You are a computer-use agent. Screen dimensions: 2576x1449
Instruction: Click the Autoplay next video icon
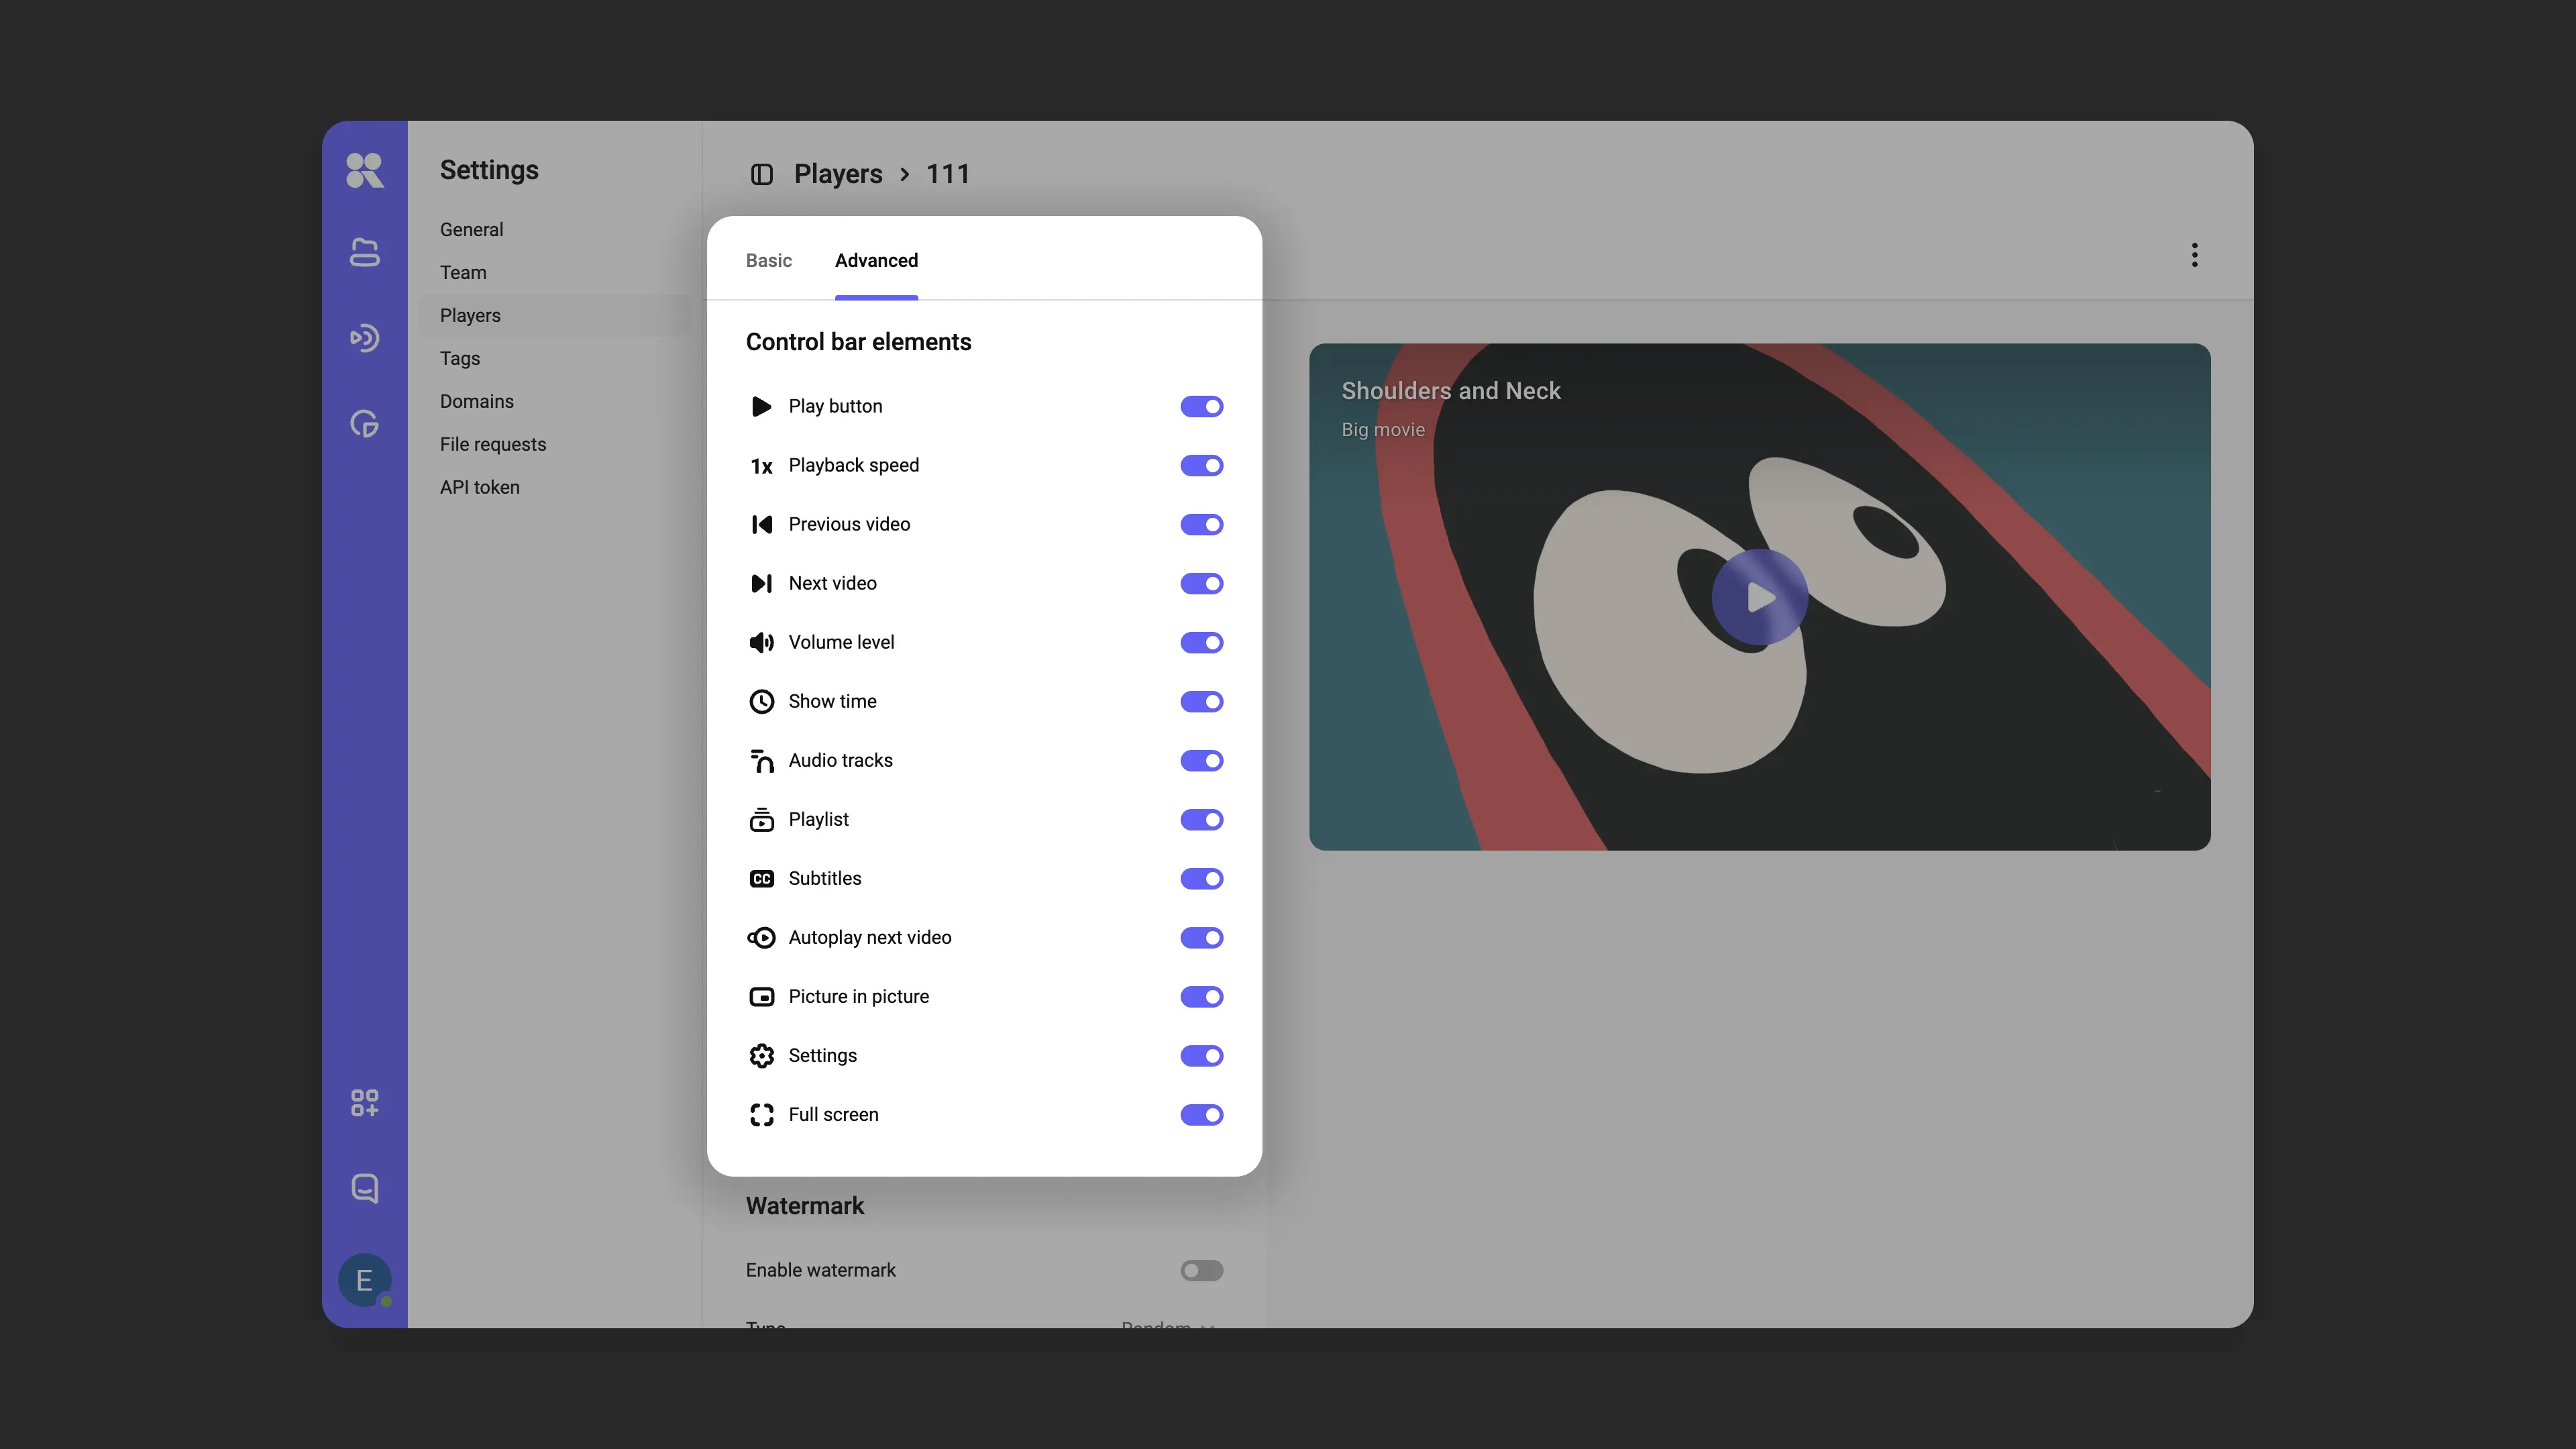click(x=761, y=938)
